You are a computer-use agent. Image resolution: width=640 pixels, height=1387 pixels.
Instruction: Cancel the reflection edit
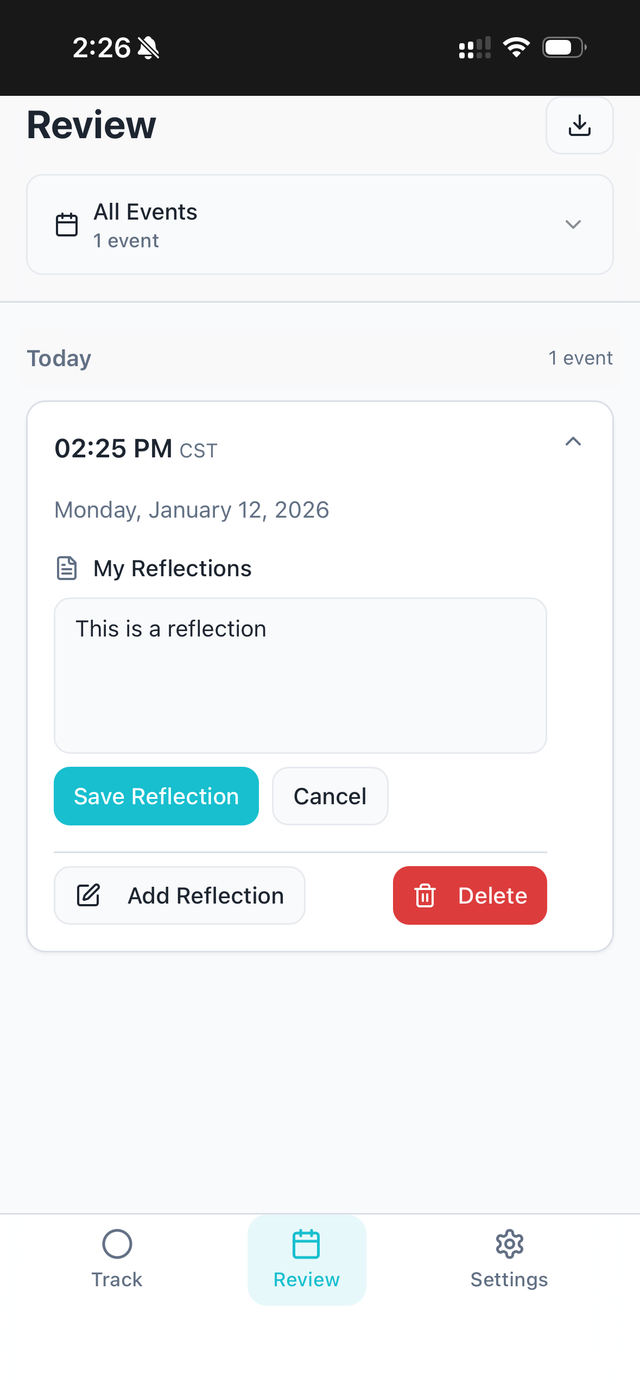click(330, 796)
